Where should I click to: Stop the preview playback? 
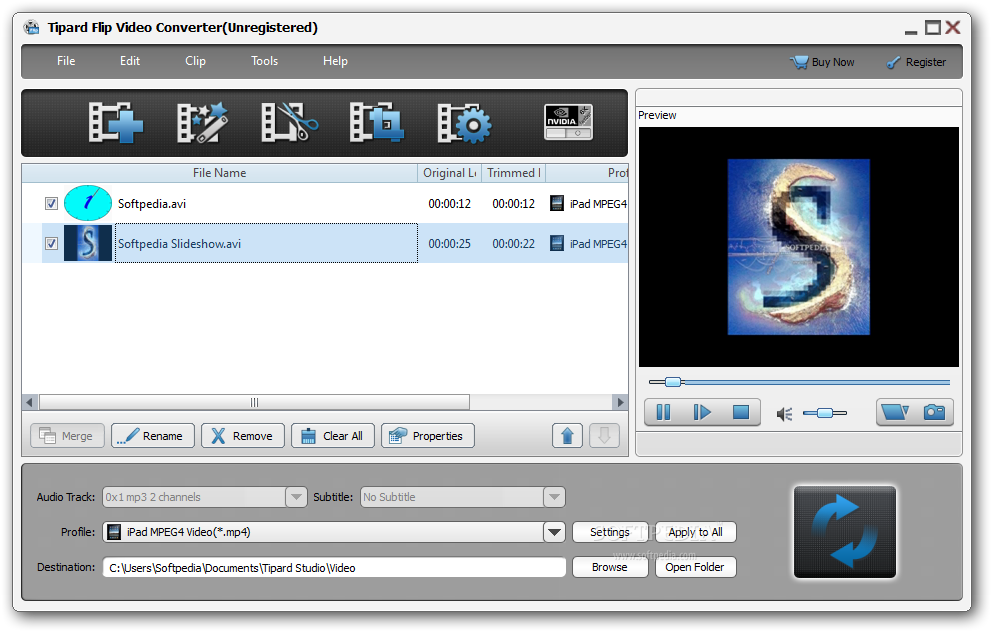pyautogui.click(x=741, y=412)
